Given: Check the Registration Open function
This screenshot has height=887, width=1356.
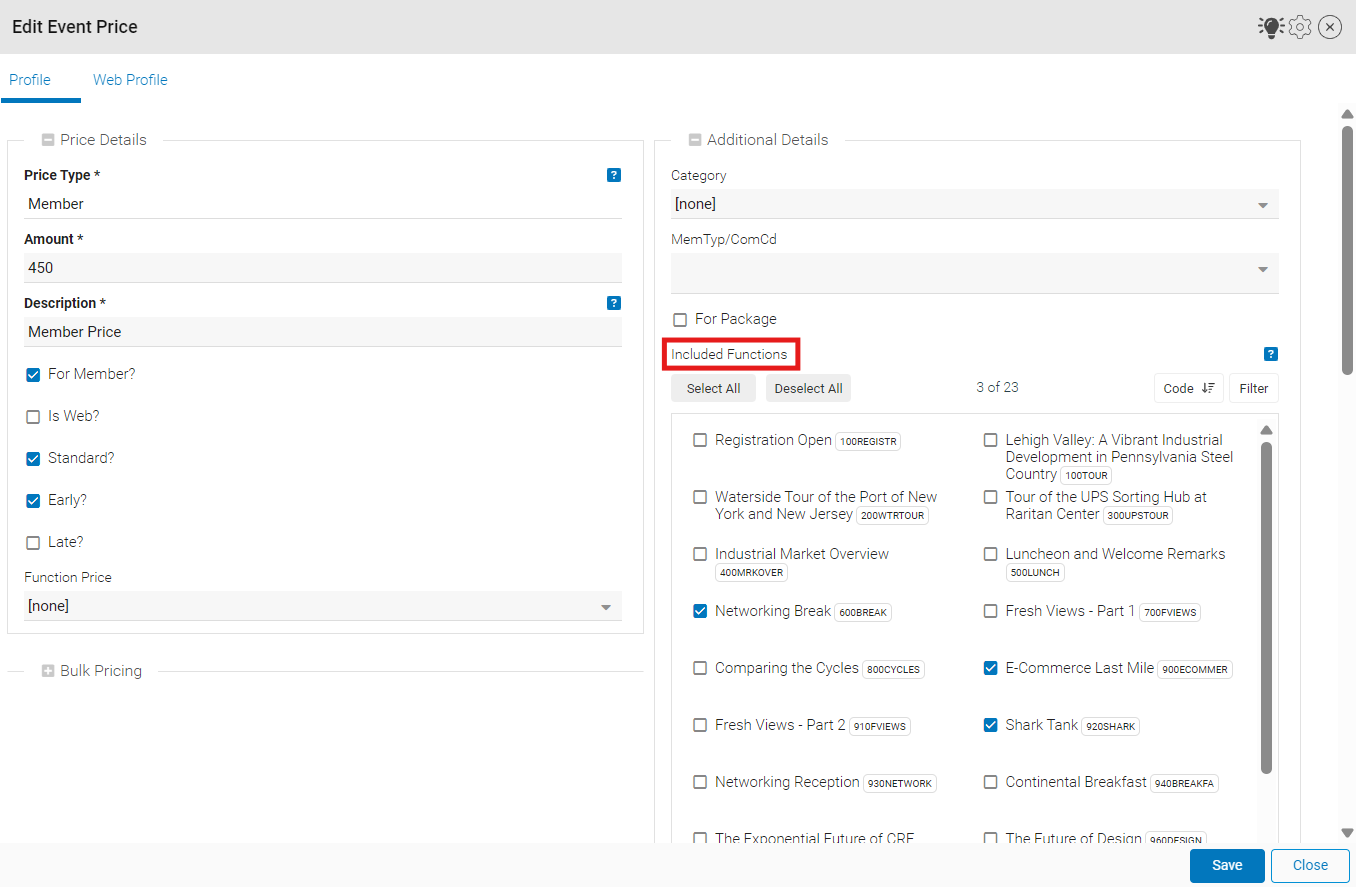Looking at the screenshot, I should click(x=700, y=440).
